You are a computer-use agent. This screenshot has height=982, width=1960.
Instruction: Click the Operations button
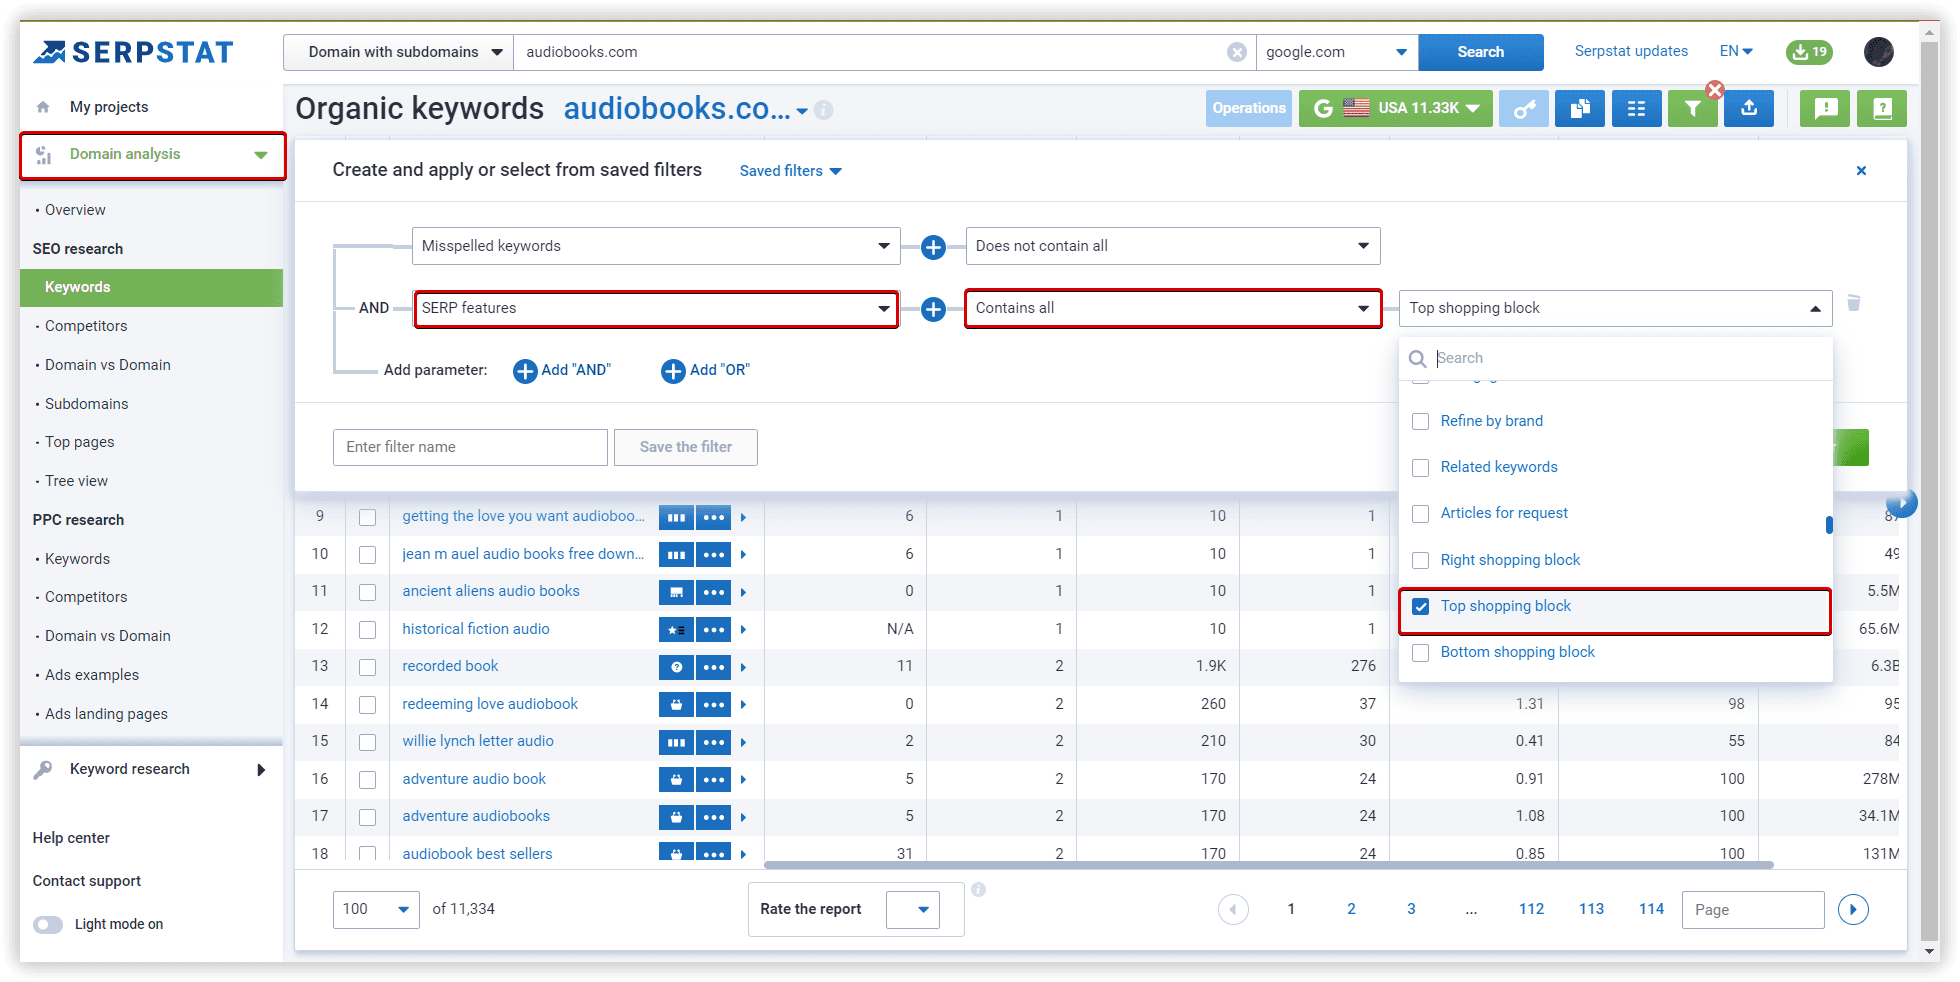(1249, 108)
